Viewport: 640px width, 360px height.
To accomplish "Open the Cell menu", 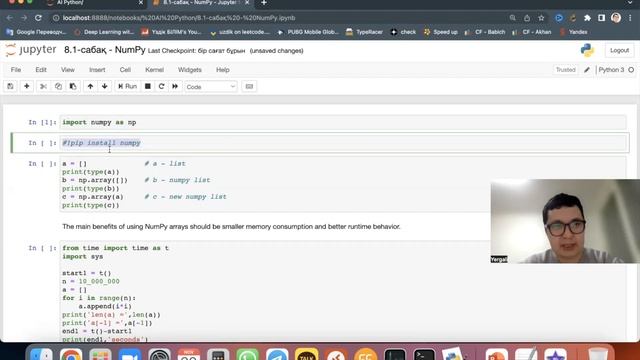I will click(x=125, y=70).
